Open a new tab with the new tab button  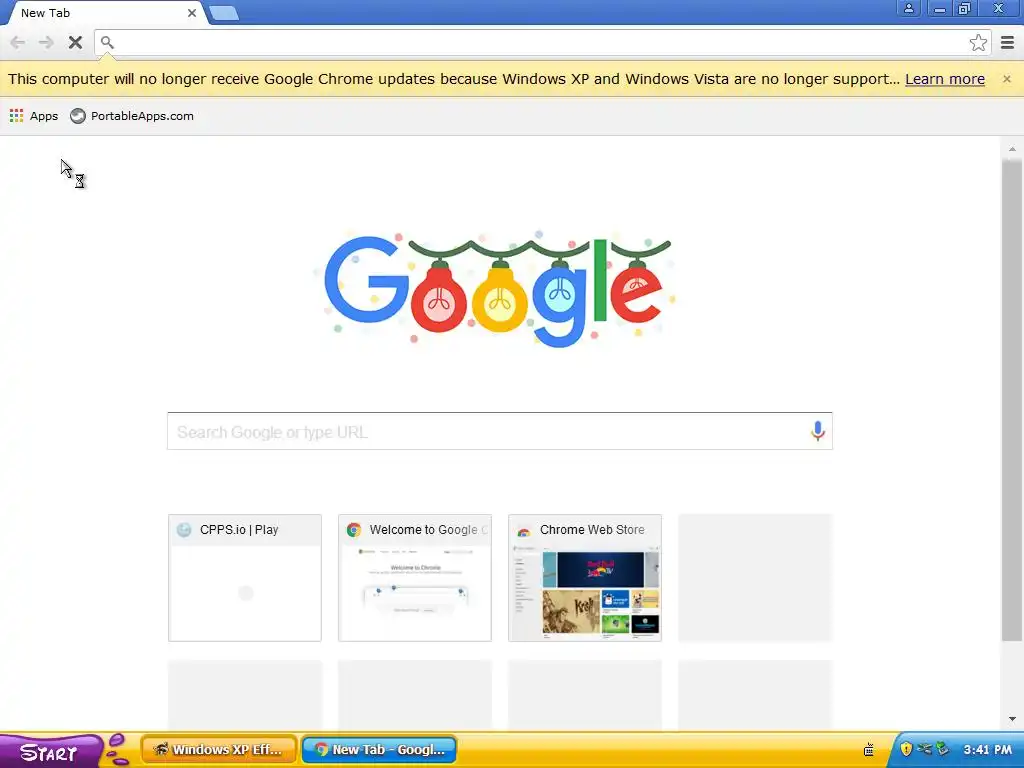tap(224, 13)
